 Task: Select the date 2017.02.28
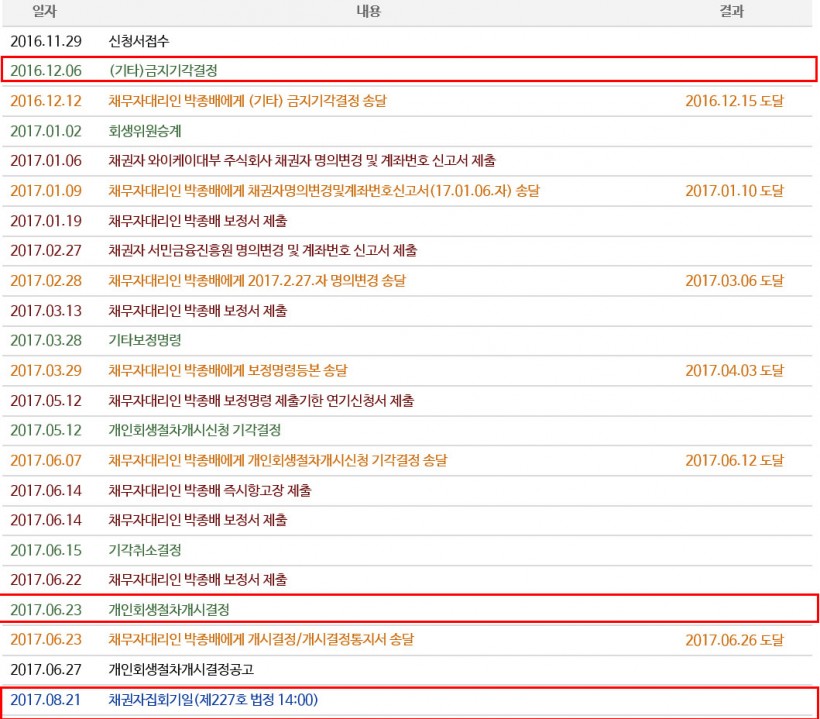pos(46,281)
